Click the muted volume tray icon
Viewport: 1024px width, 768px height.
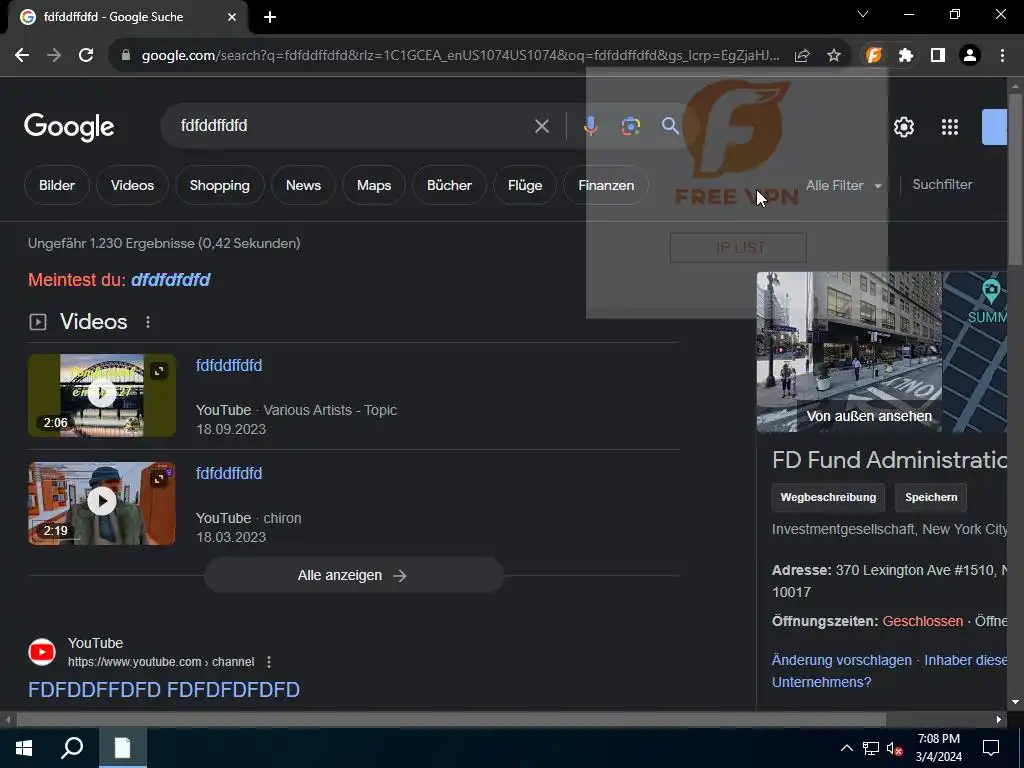pyautogui.click(x=895, y=748)
